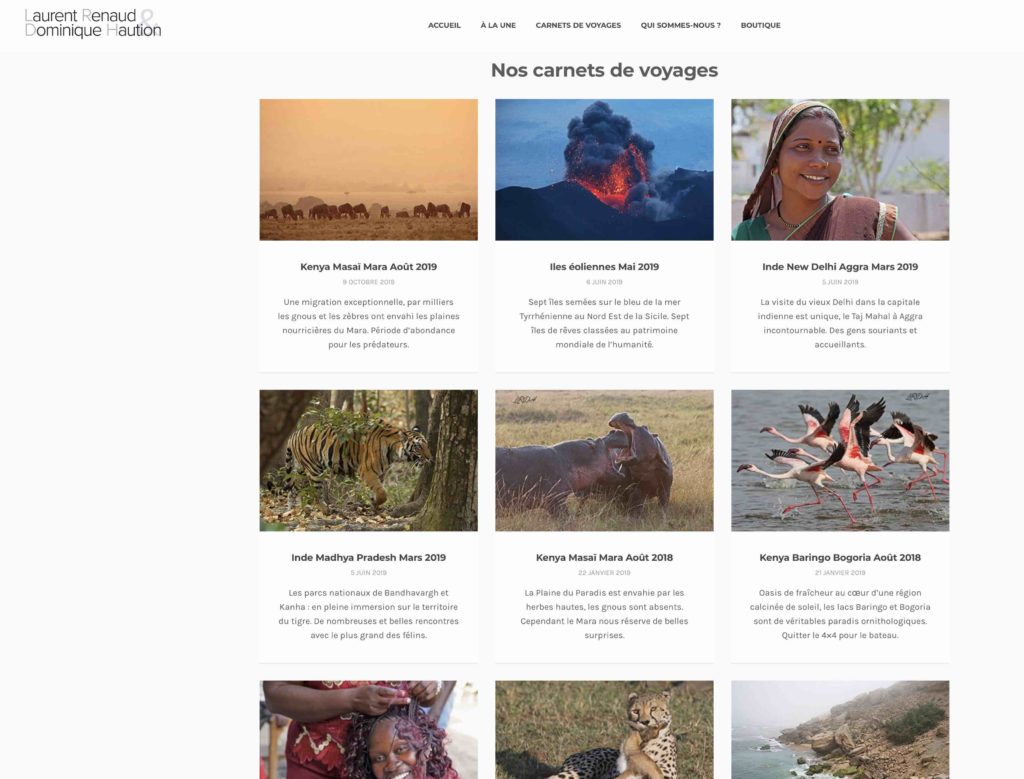Viewport: 1024px width, 779px height.
Task: Visit the BOUTIQUE page
Action: tap(760, 25)
